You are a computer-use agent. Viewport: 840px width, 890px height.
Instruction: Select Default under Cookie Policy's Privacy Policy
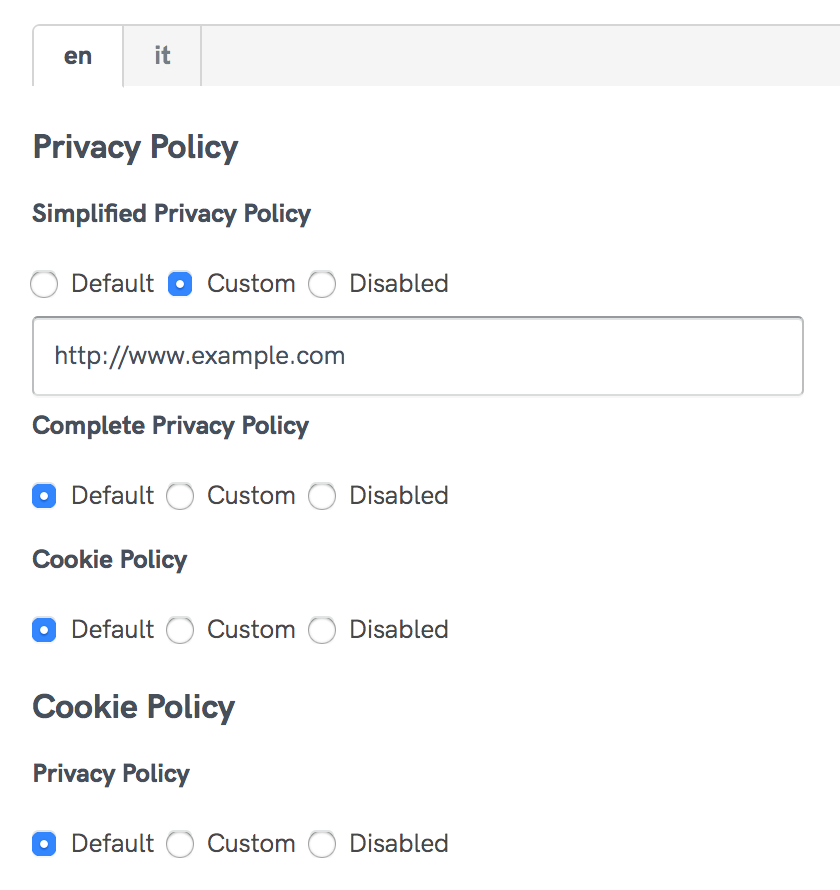44,843
